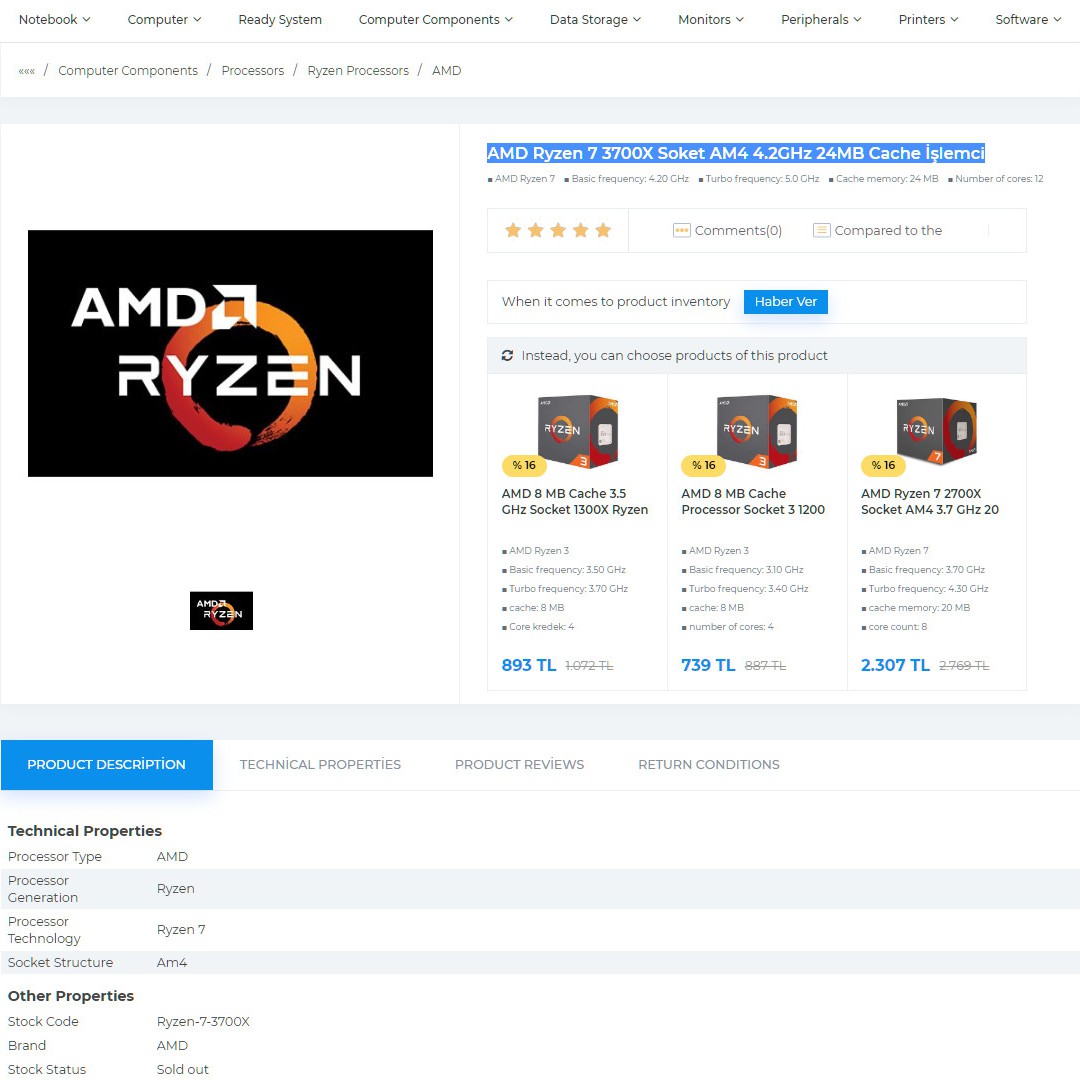Screen dimensions: 1080x1080
Task: Expand the Computer Components menu chevron
Action: coord(508,20)
